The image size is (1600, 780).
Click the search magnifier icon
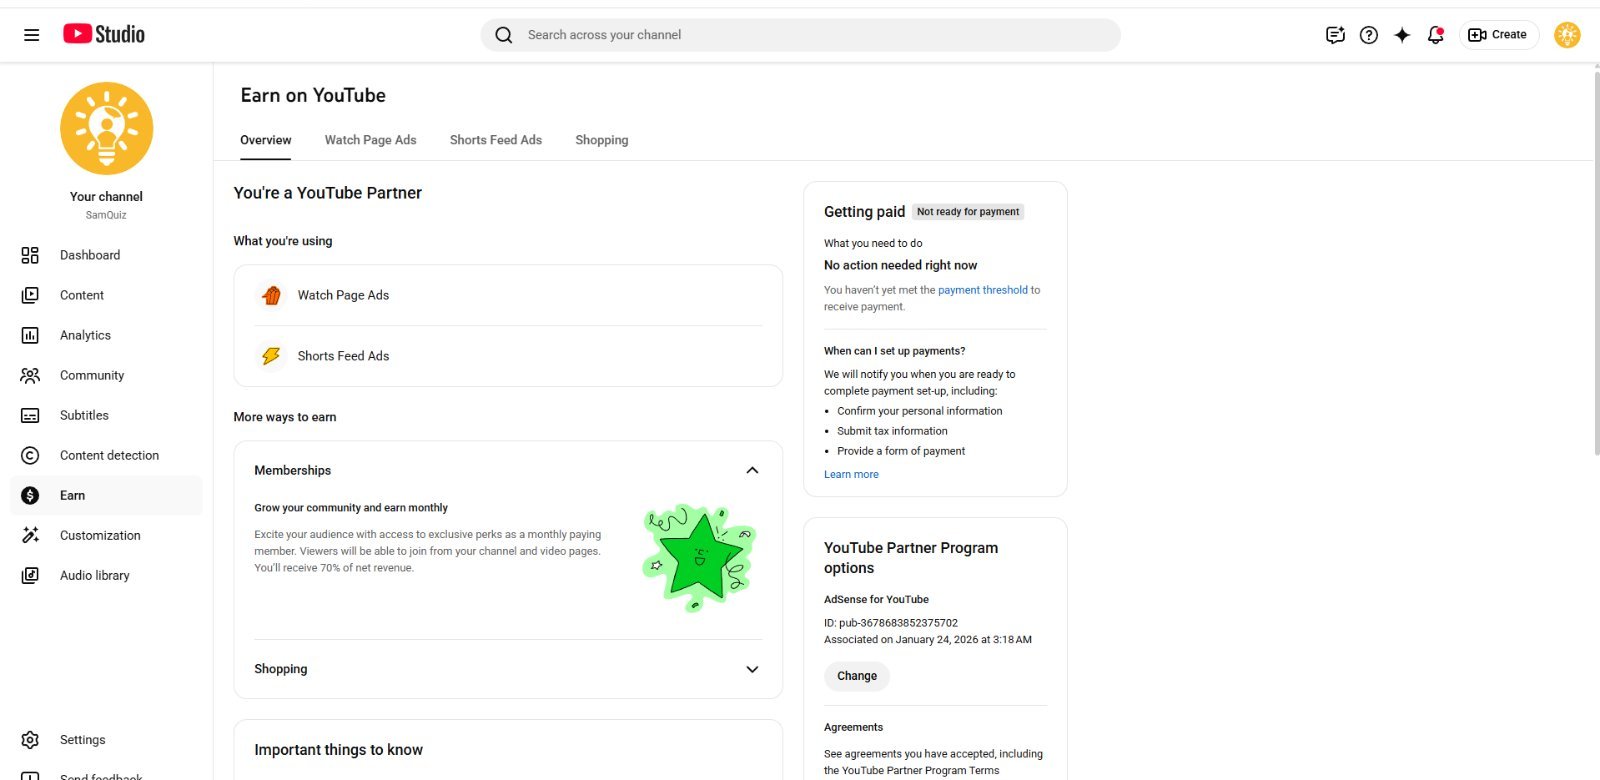[x=504, y=35]
